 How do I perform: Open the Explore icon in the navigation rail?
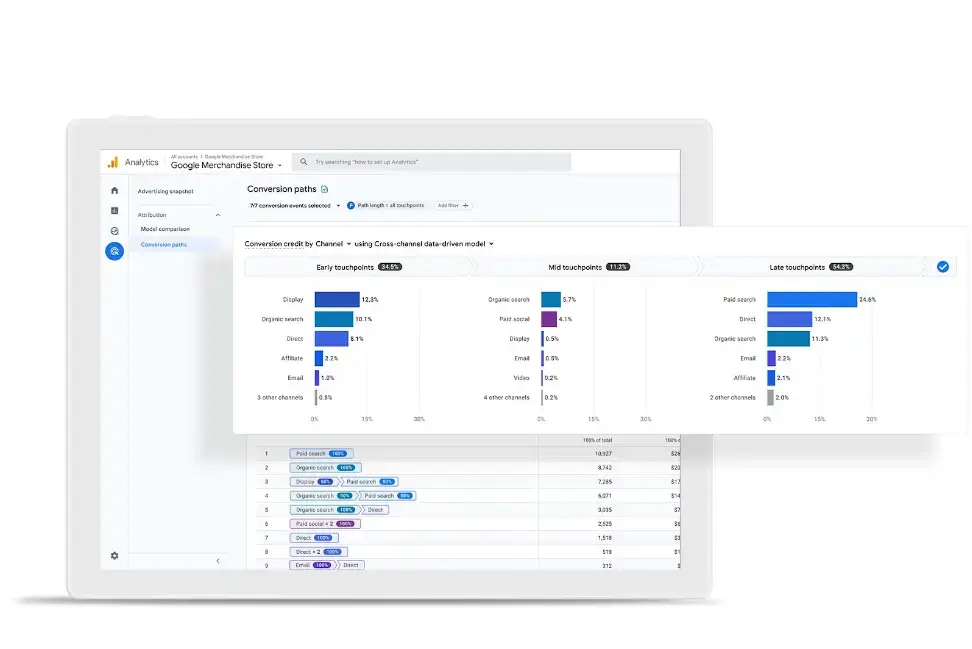coord(114,229)
